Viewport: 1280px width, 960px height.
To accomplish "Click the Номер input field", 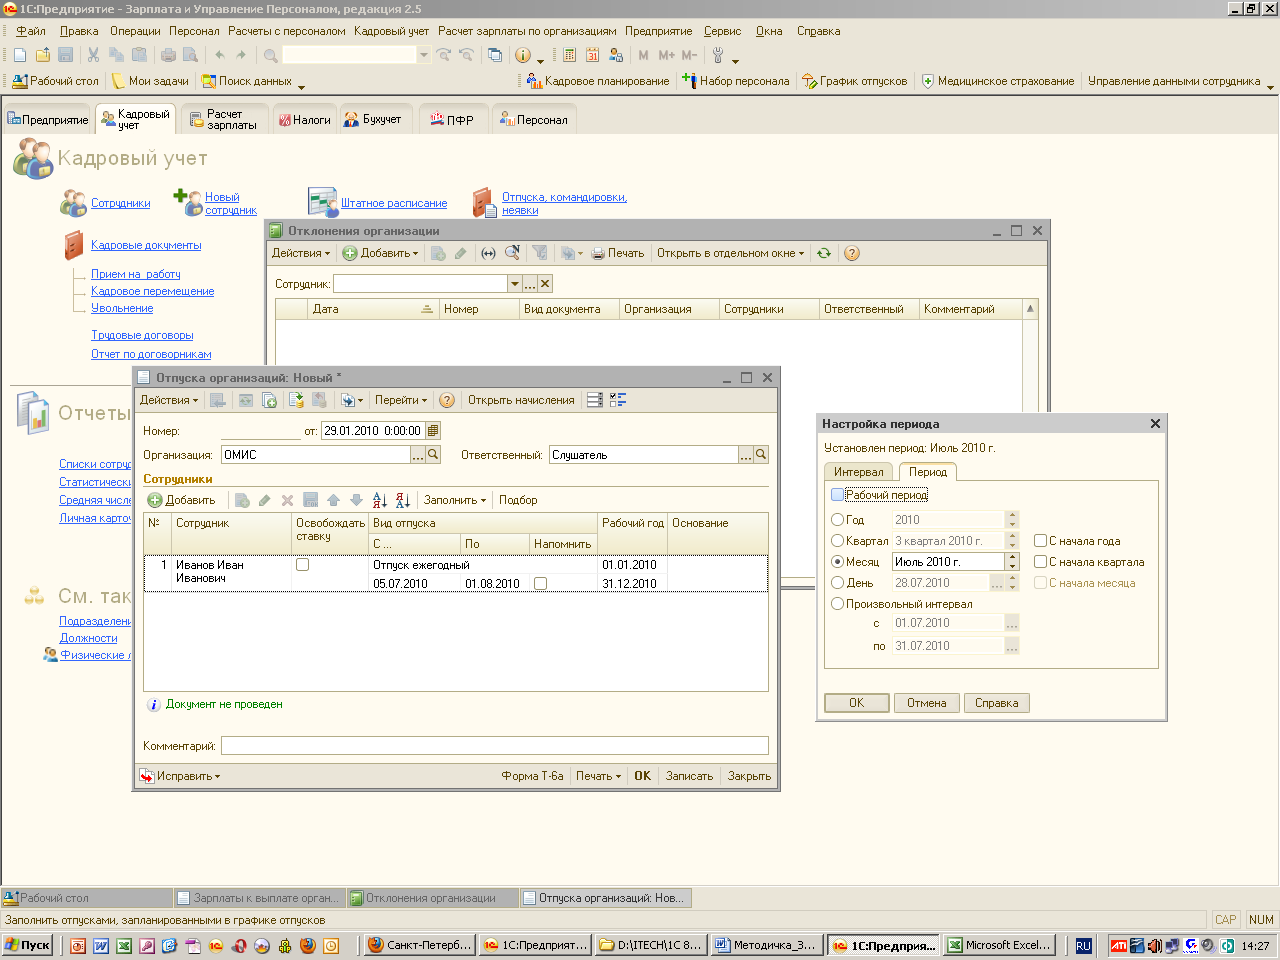I will (x=260, y=431).
